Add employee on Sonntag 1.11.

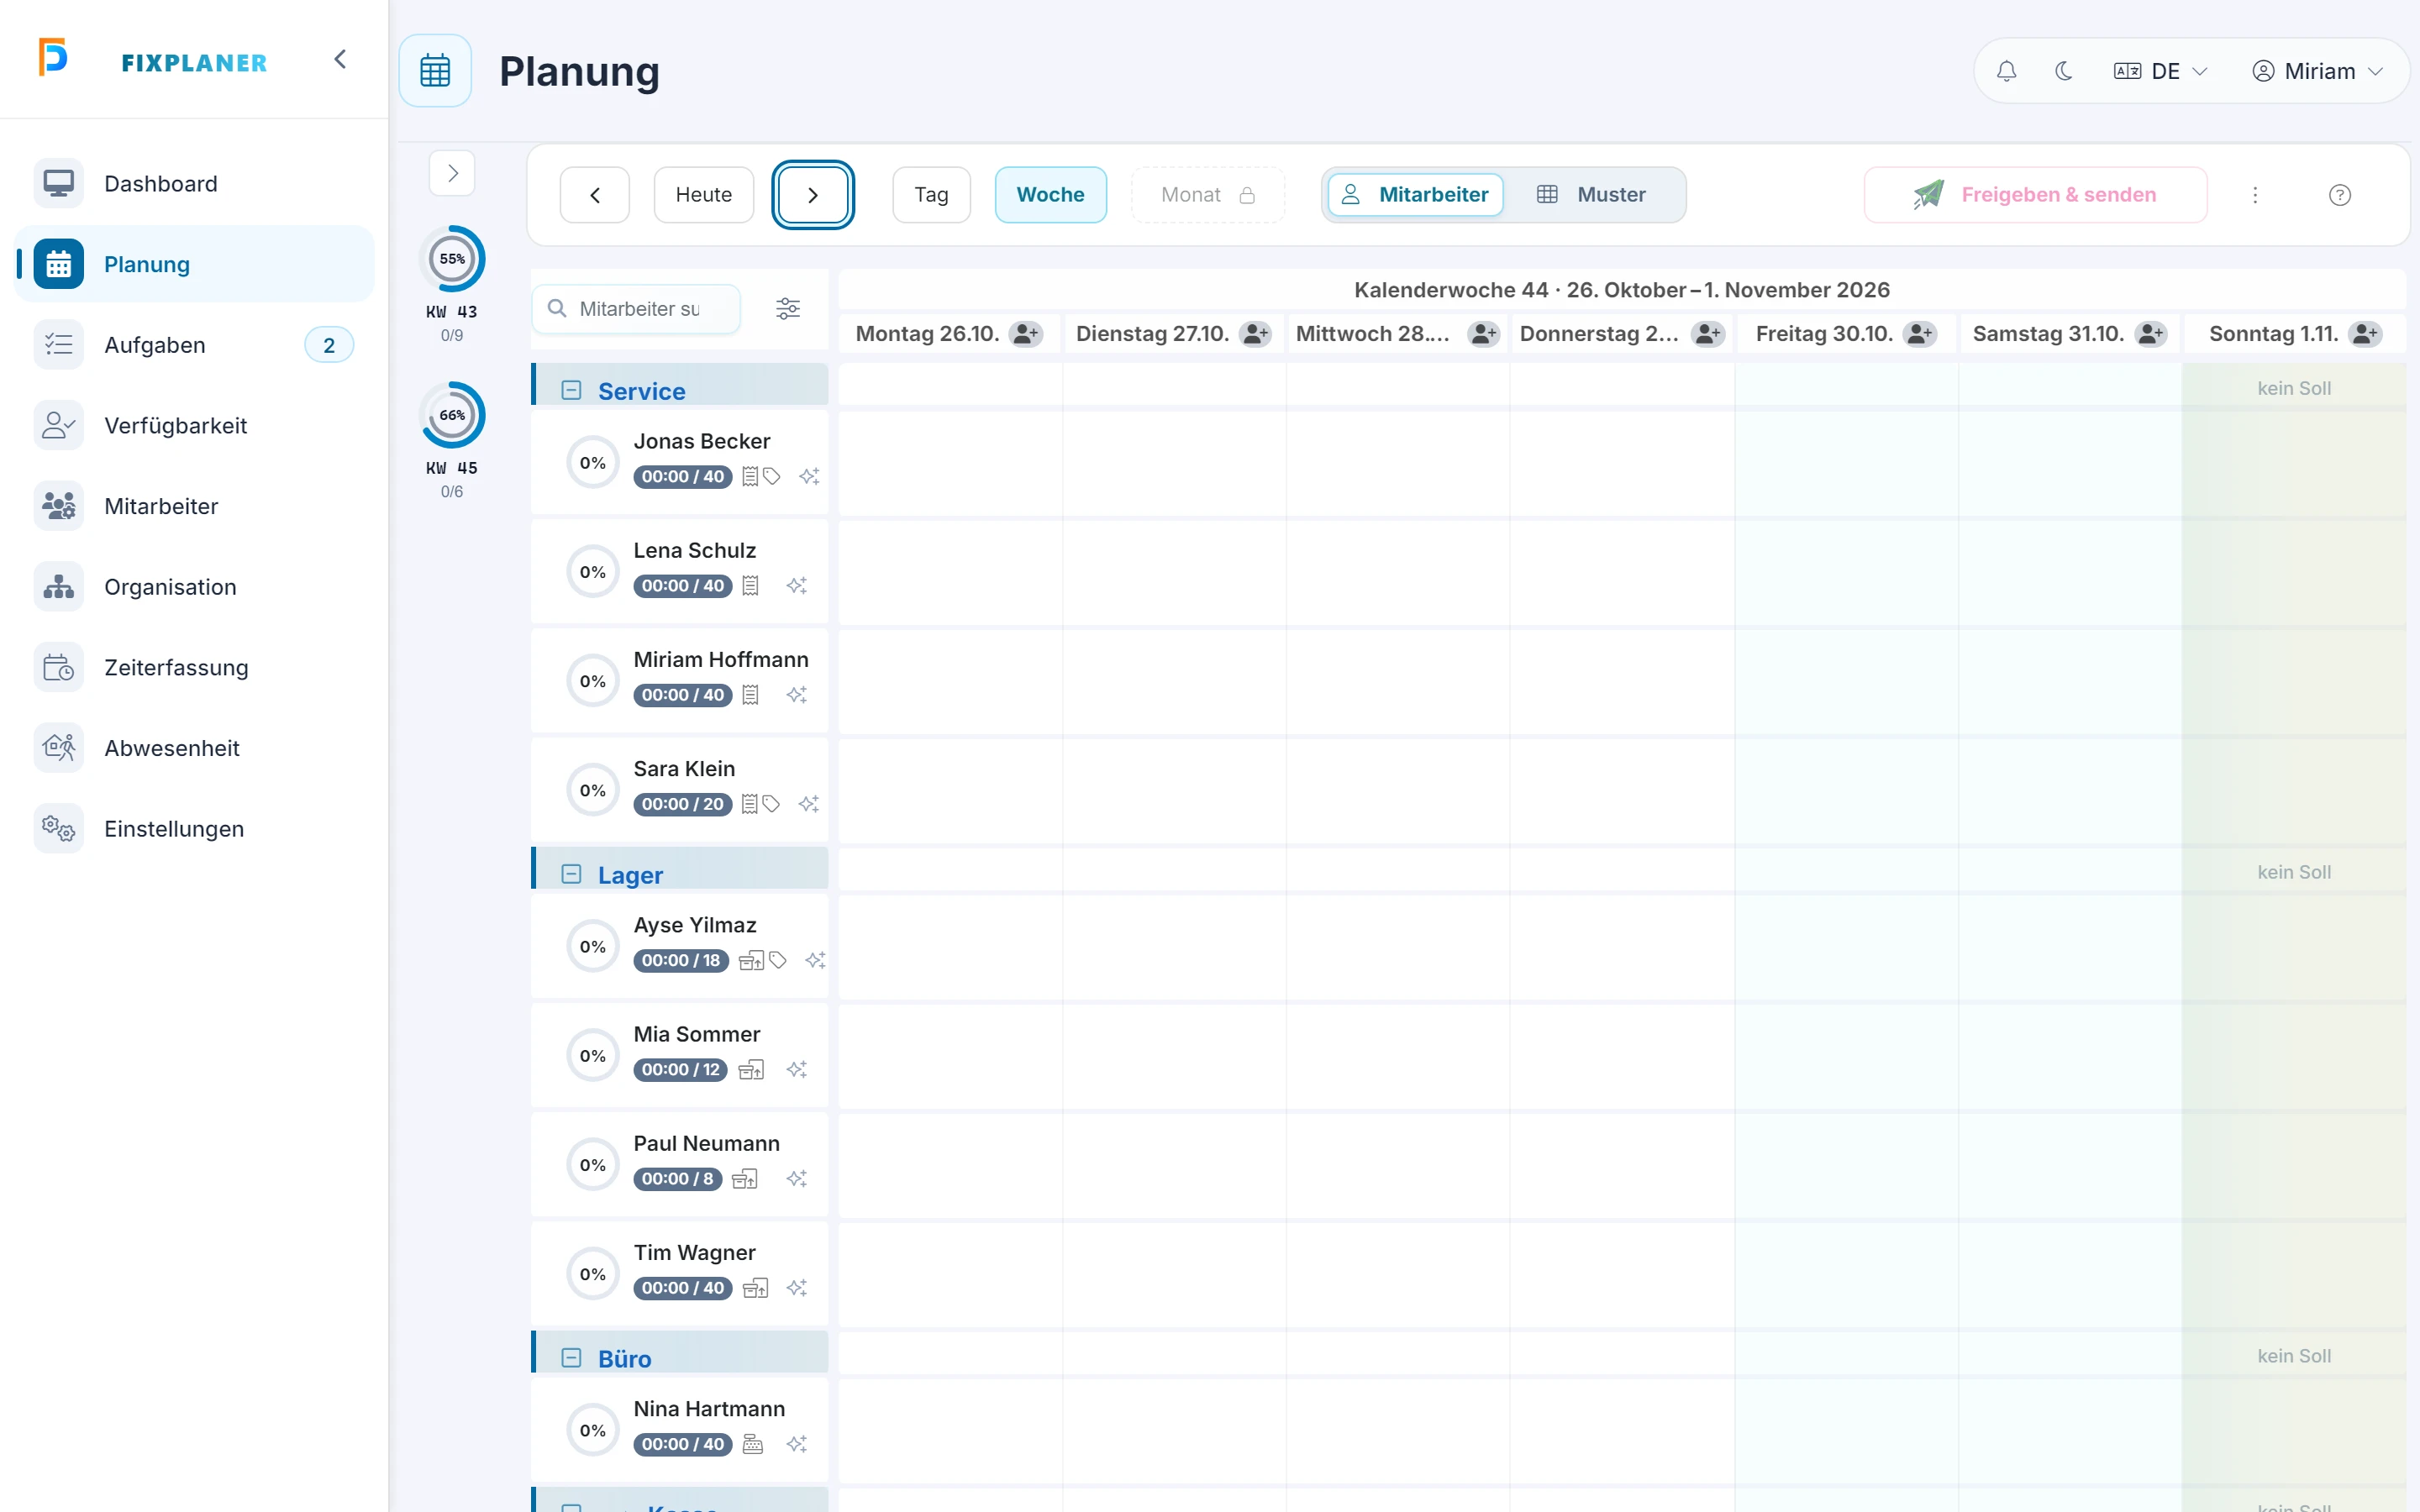click(2365, 334)
